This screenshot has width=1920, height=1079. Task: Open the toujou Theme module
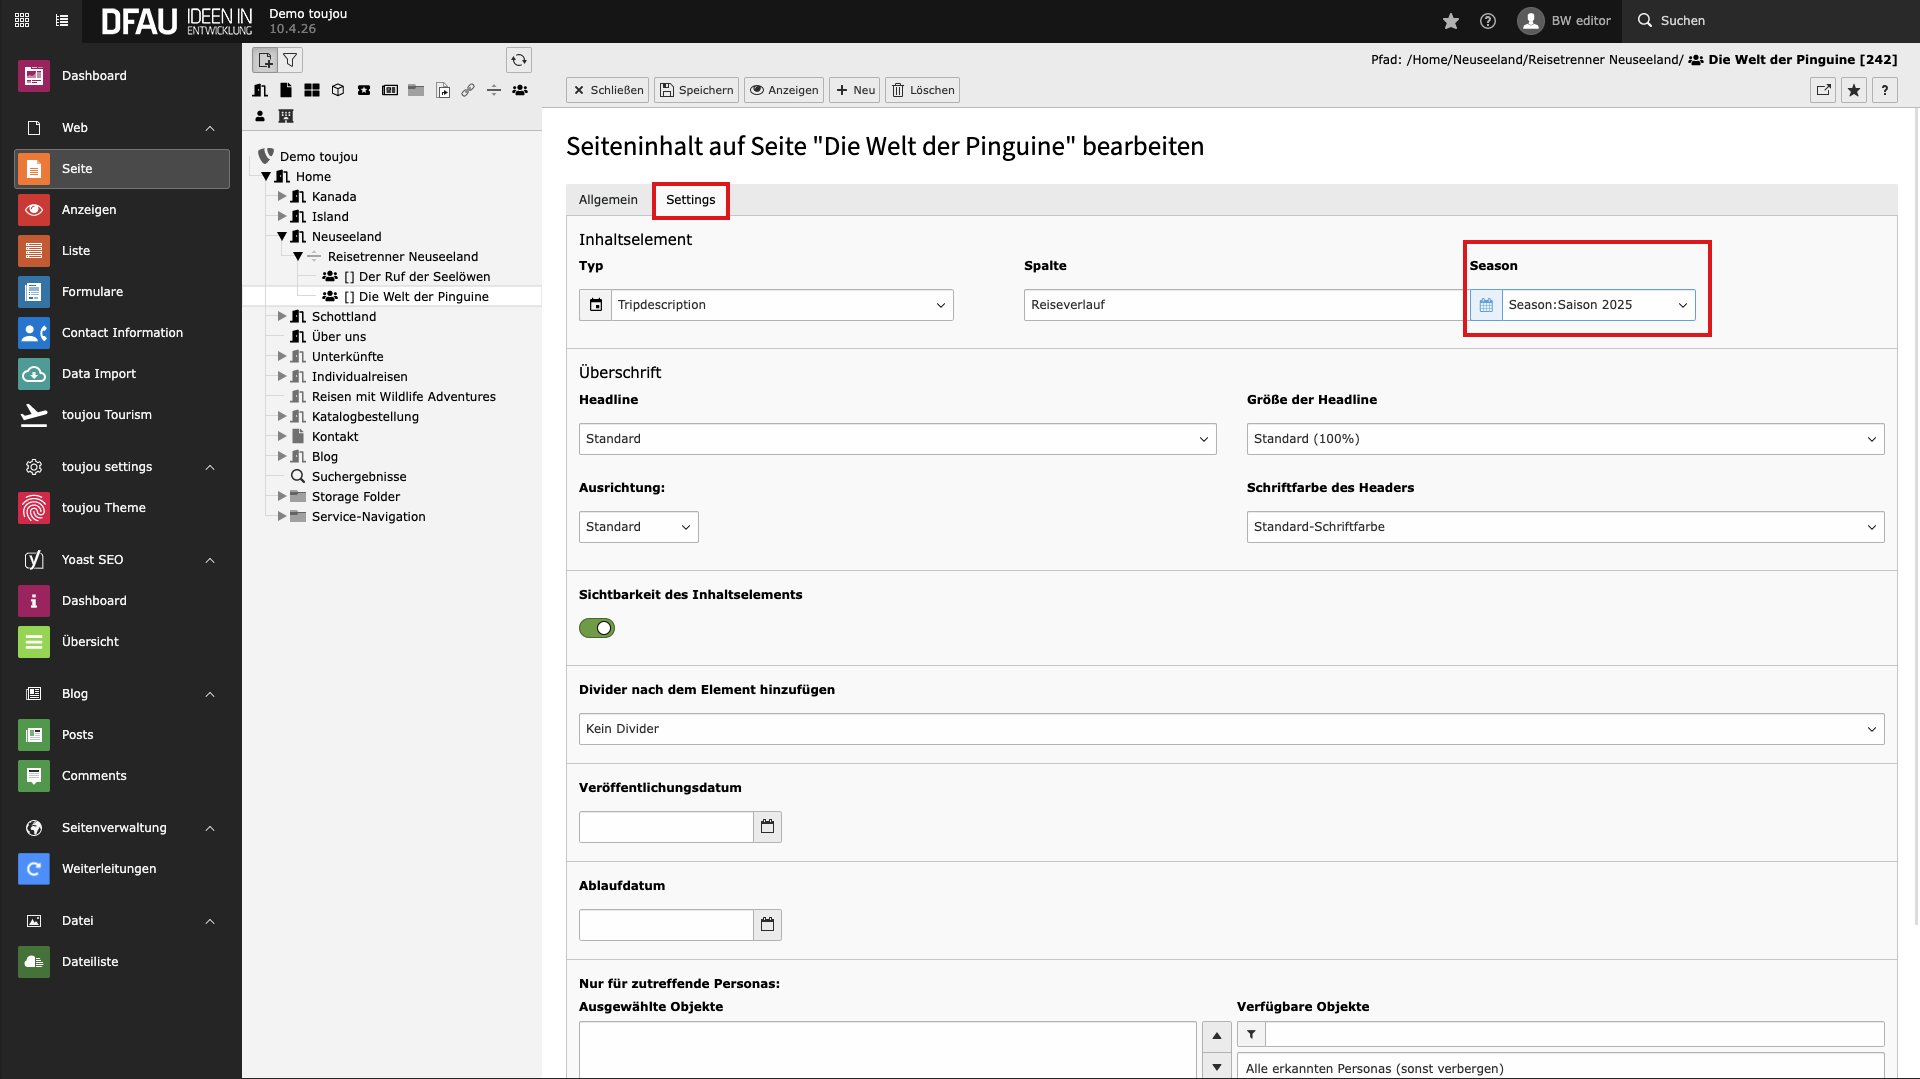pos(122,508)
